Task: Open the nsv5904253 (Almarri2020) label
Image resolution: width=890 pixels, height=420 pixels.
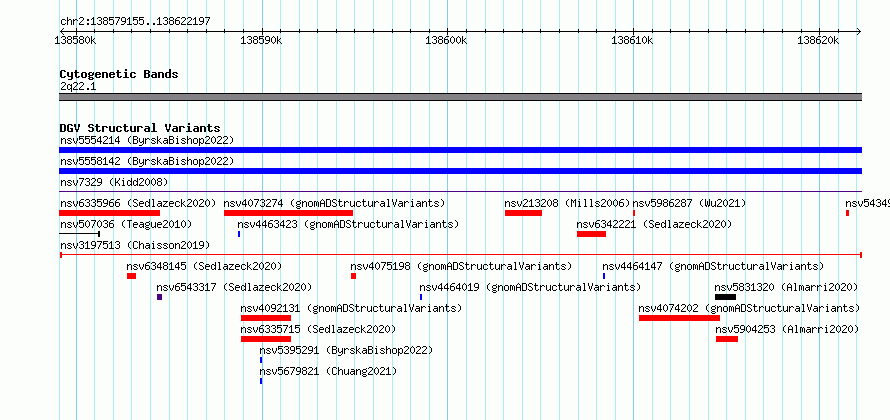Action: tap(787, 329)
